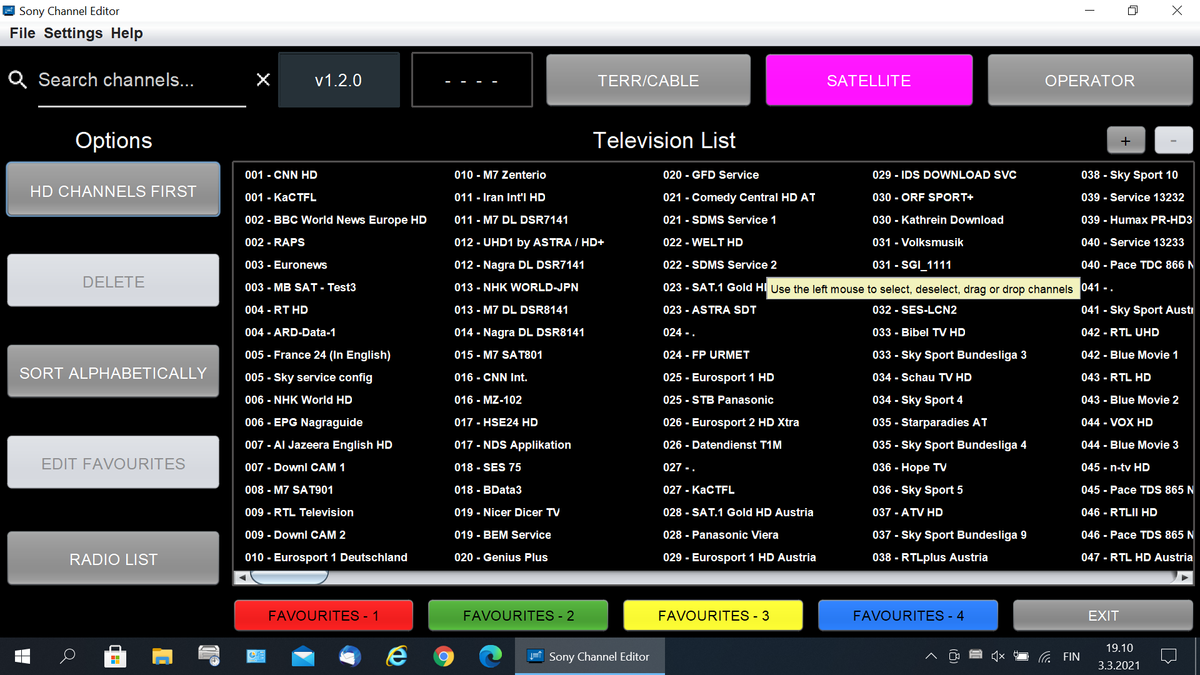Open the Settings menu
Viewport: 1200px width, 675px height.
point(73,33)
